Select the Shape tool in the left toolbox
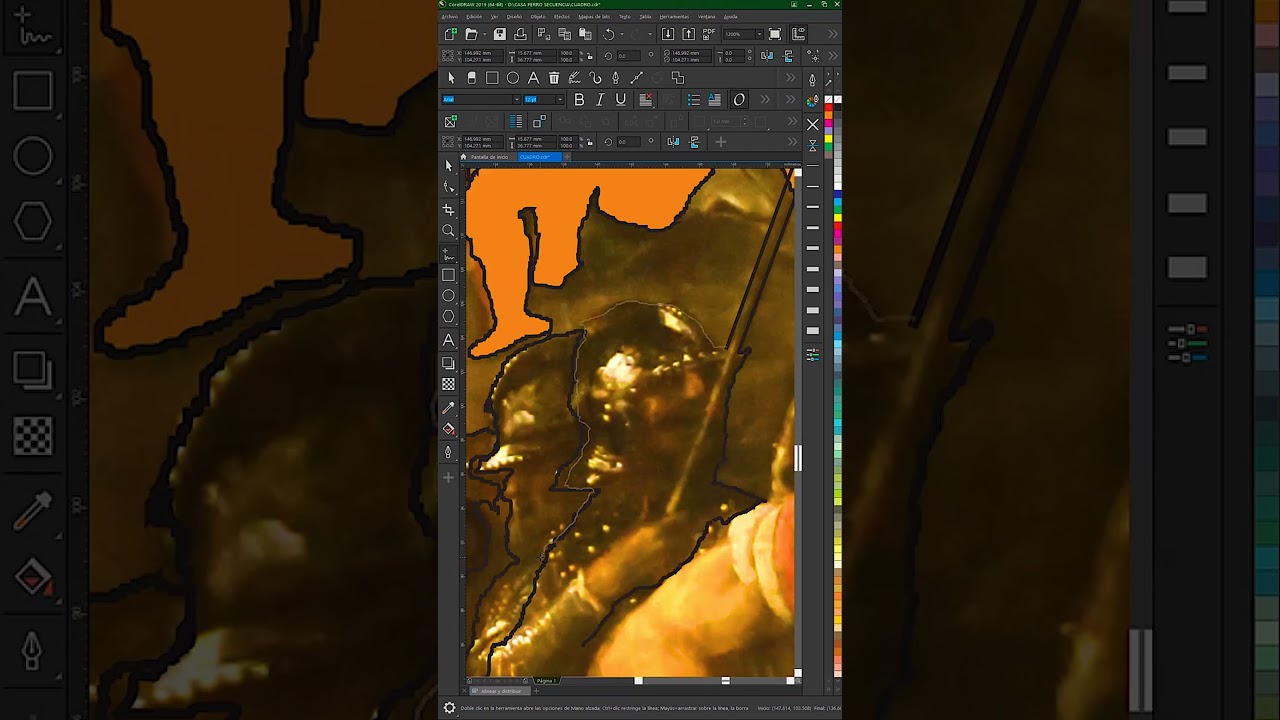 click(449, 186)
